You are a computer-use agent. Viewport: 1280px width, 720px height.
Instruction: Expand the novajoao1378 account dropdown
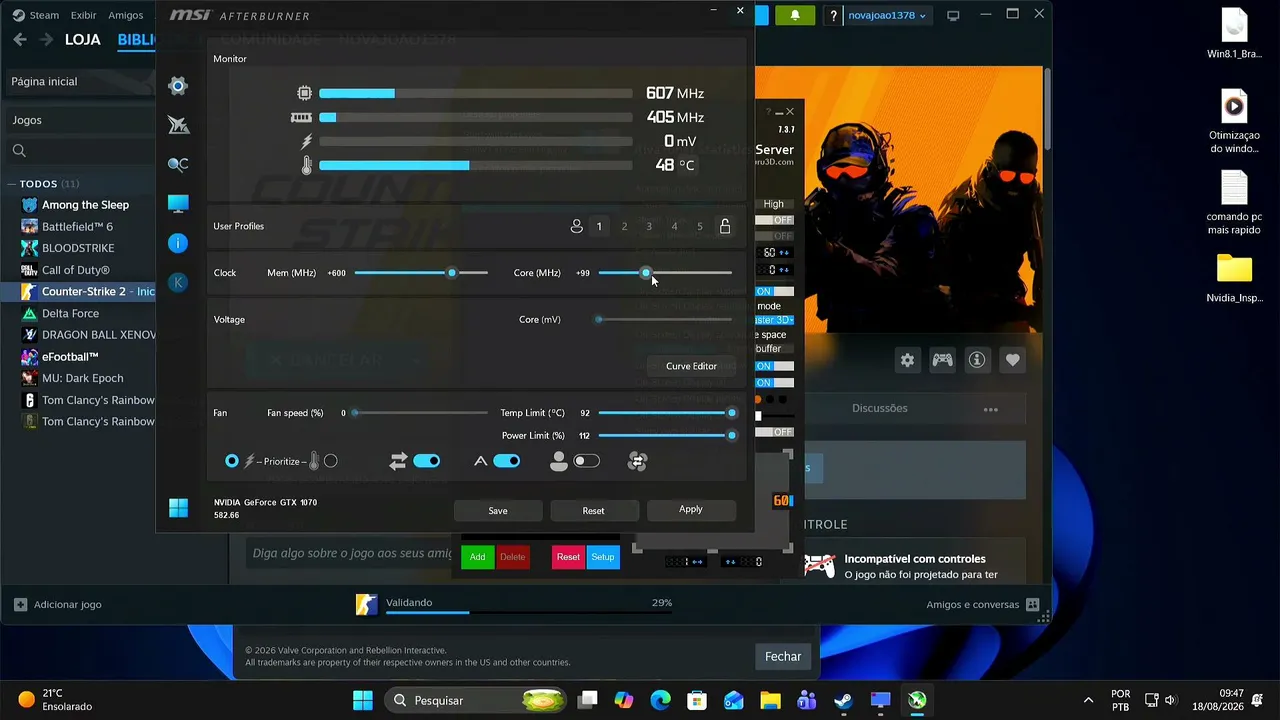[887, 15]
